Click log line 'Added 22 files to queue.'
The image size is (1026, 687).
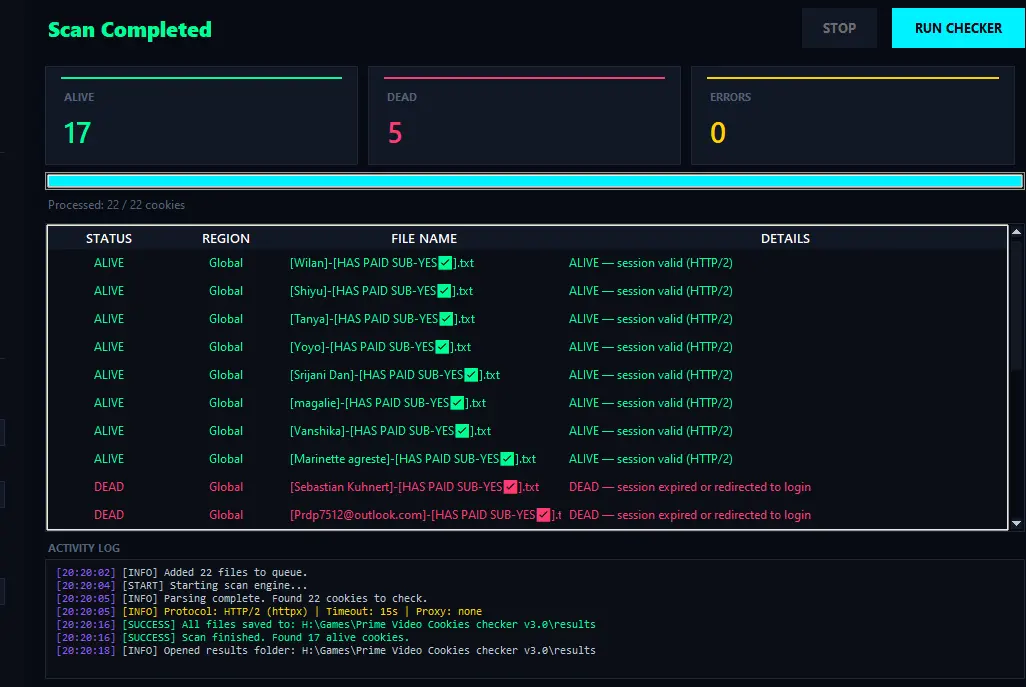(x=181, y=572)
